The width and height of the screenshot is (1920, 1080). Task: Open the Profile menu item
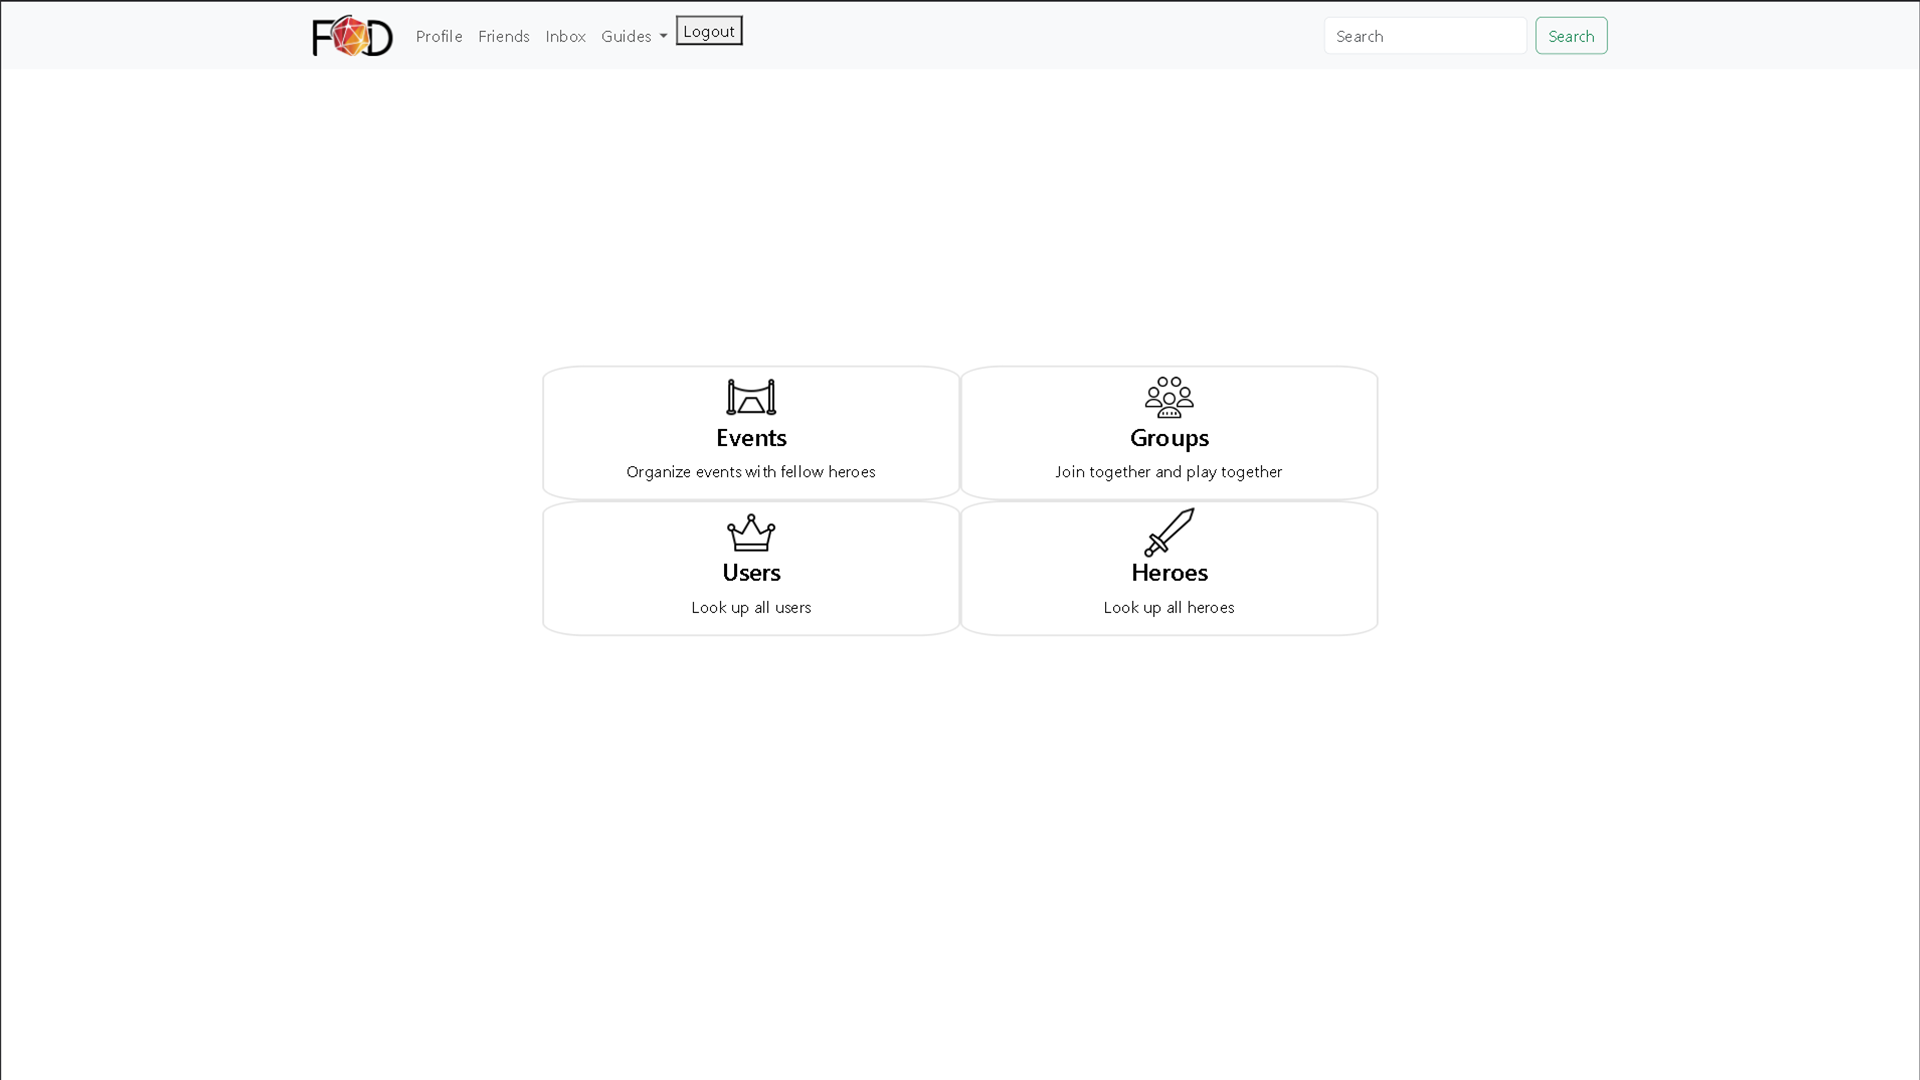tap(439, 36)
